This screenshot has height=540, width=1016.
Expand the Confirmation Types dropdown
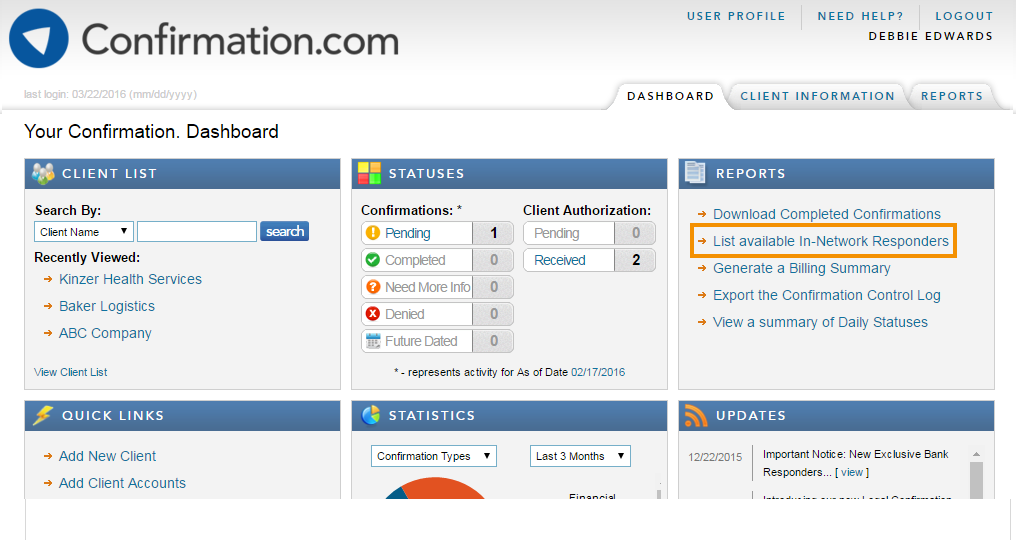click(x=433, y=456)
